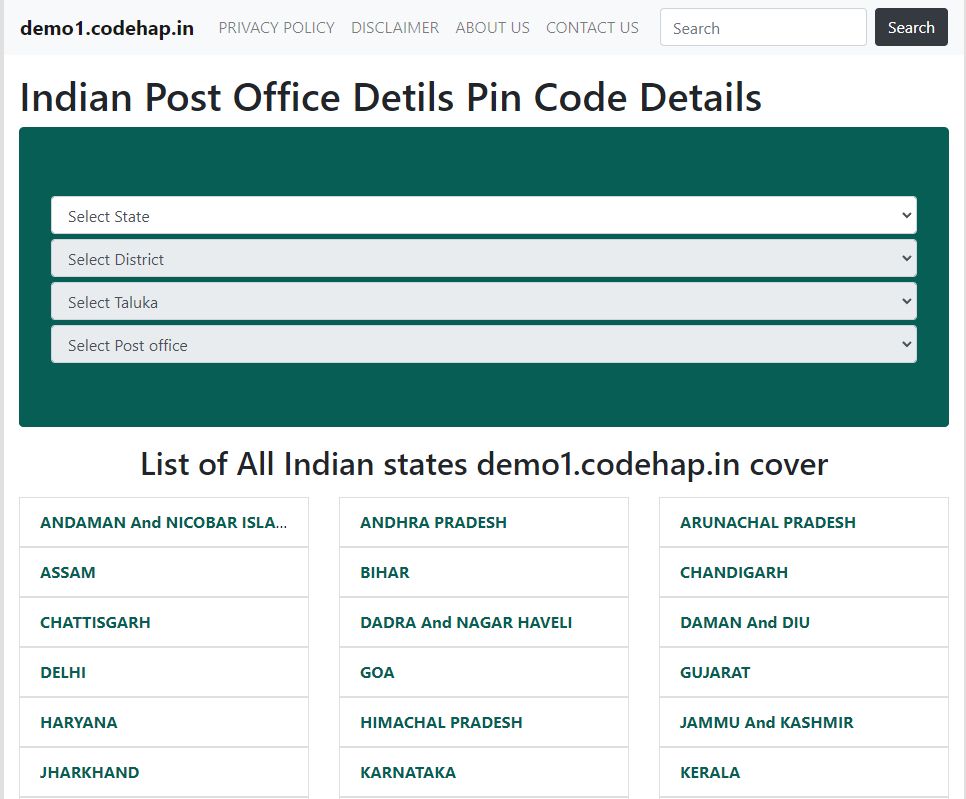Expand the Select Post office dropdown
The image size is (966, 799).
tap(483, 345)
